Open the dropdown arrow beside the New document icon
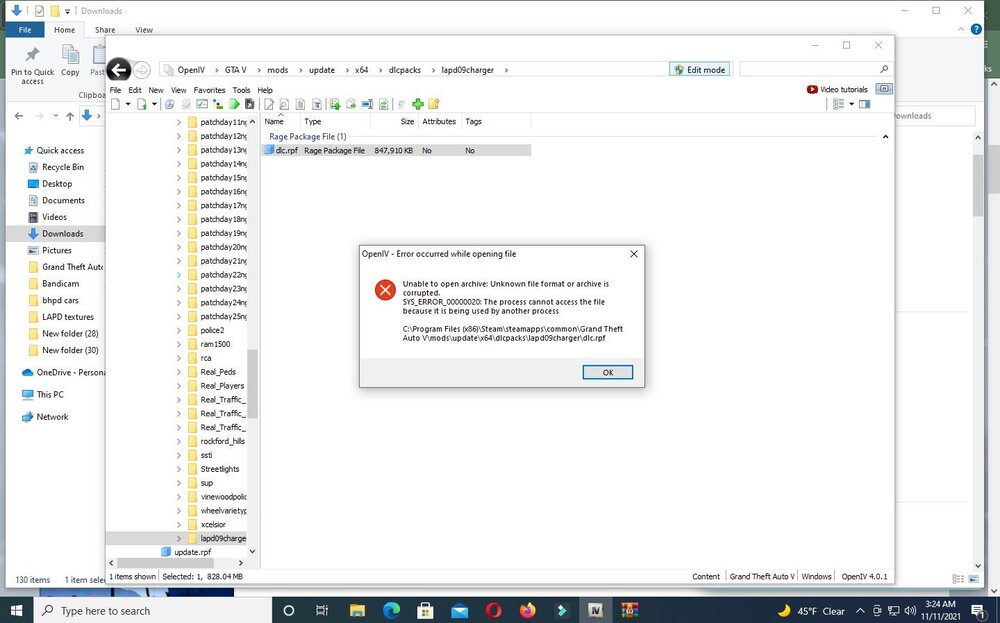Image resolution: width=1000 pixels, height=623 pixels. [x=128, y=104]
